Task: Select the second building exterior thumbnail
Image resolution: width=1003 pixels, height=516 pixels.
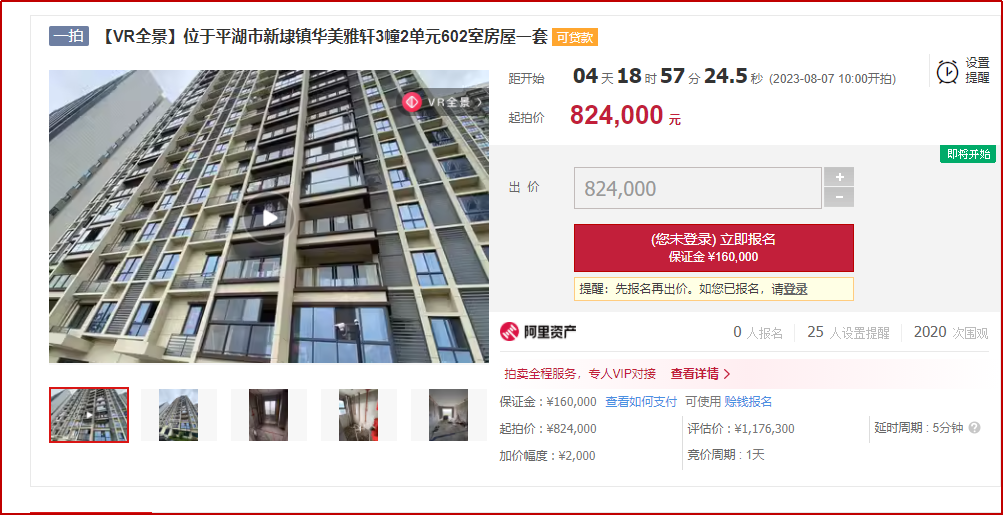Action: (178, 415)
